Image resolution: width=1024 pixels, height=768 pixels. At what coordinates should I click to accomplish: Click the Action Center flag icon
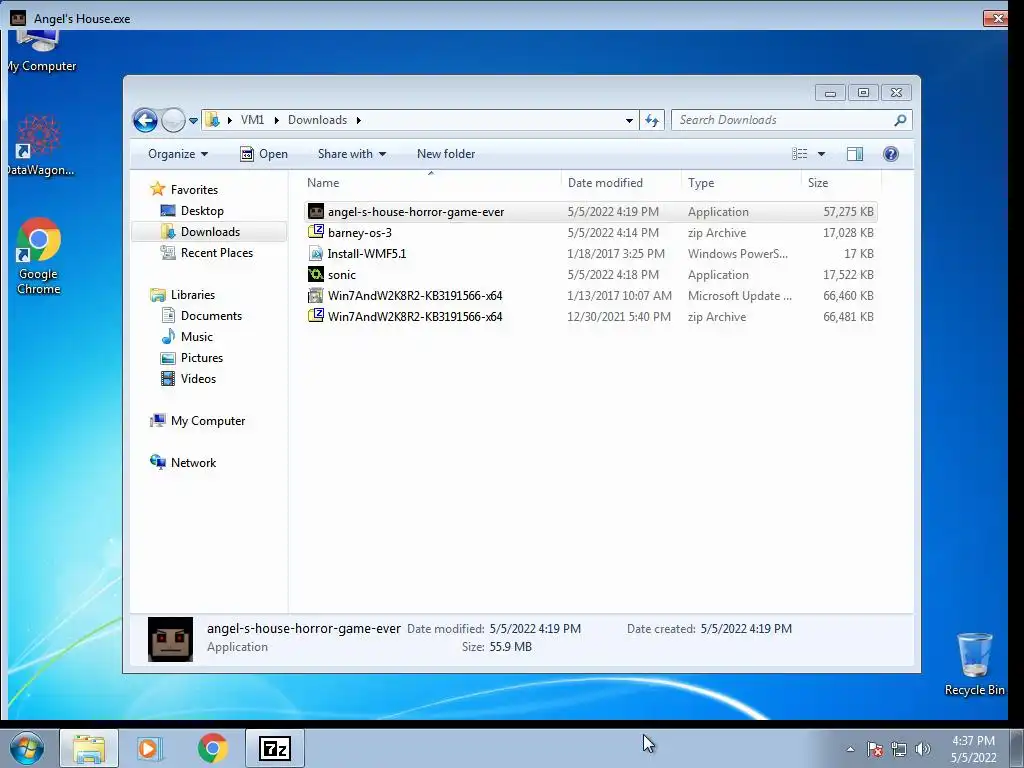click(874, 749)
